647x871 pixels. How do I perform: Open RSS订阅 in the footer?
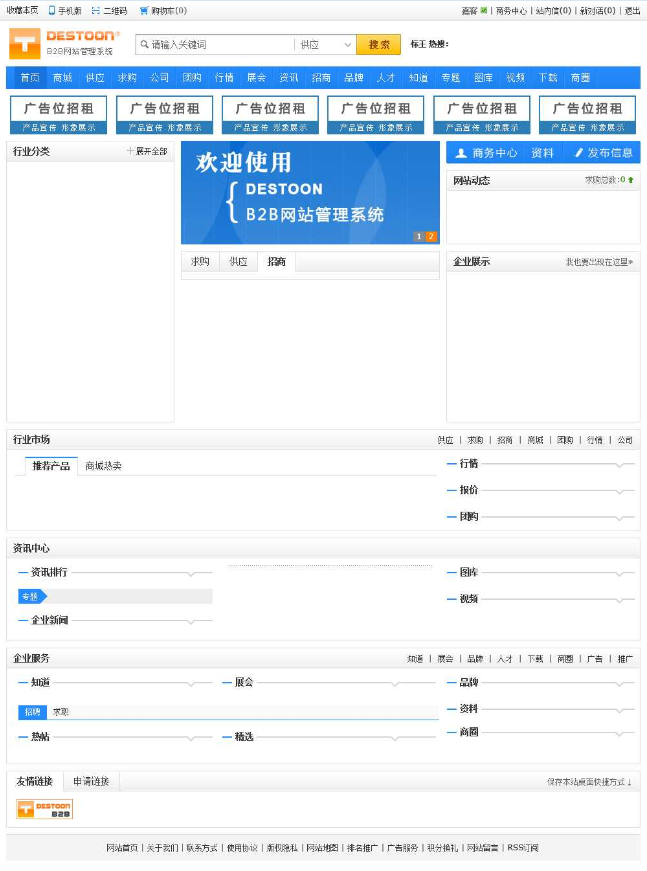[522, 848]
